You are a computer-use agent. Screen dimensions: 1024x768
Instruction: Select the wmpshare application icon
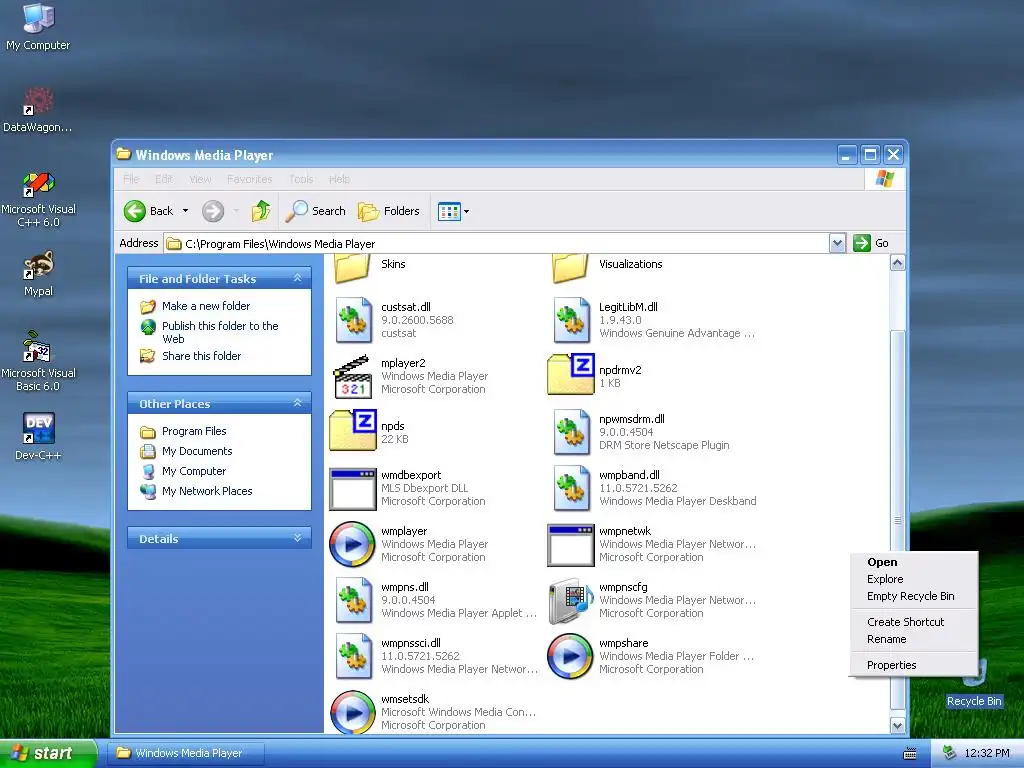click(x=571, y=656)
